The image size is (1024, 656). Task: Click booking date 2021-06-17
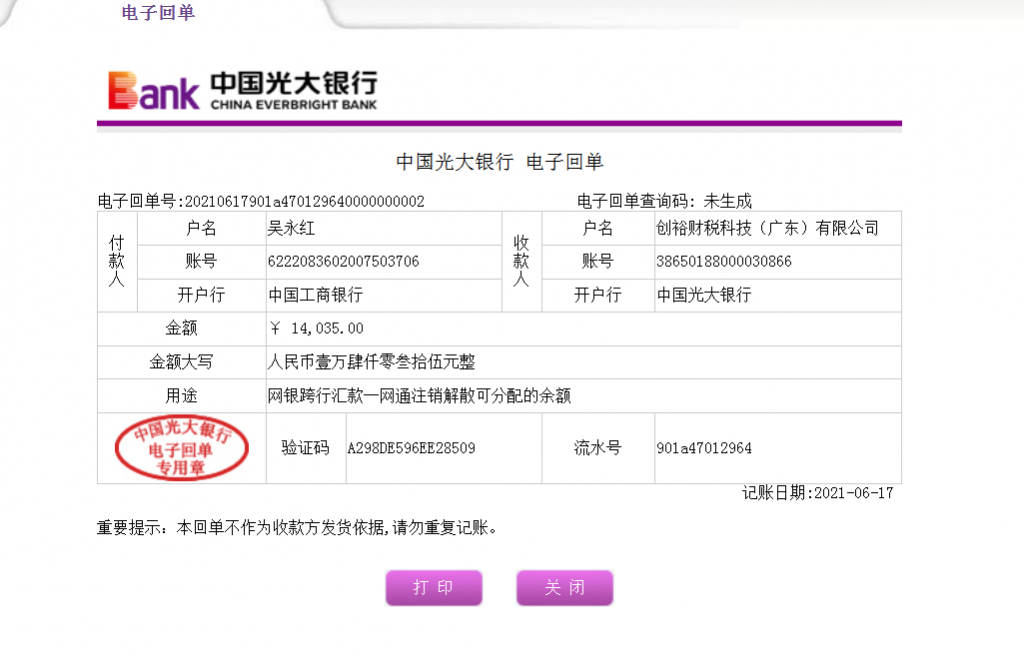[854, 493]
